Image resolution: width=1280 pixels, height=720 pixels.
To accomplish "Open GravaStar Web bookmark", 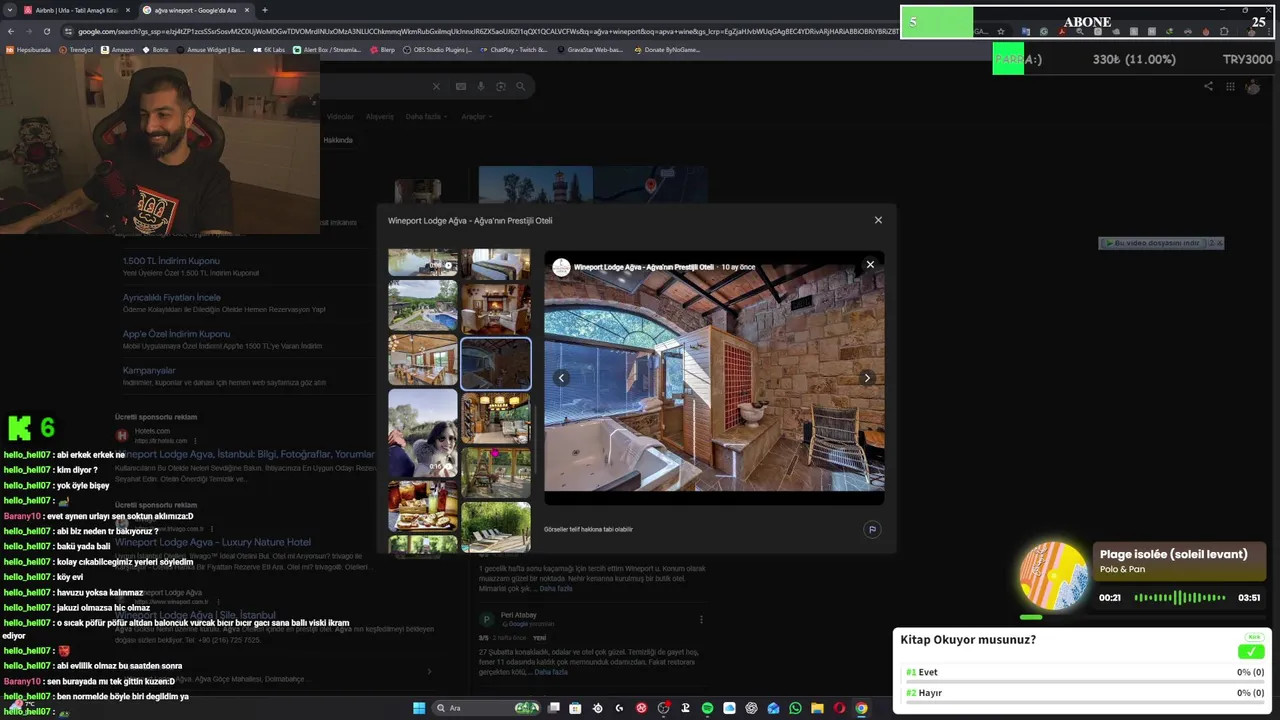I will (x=591, y=49).
